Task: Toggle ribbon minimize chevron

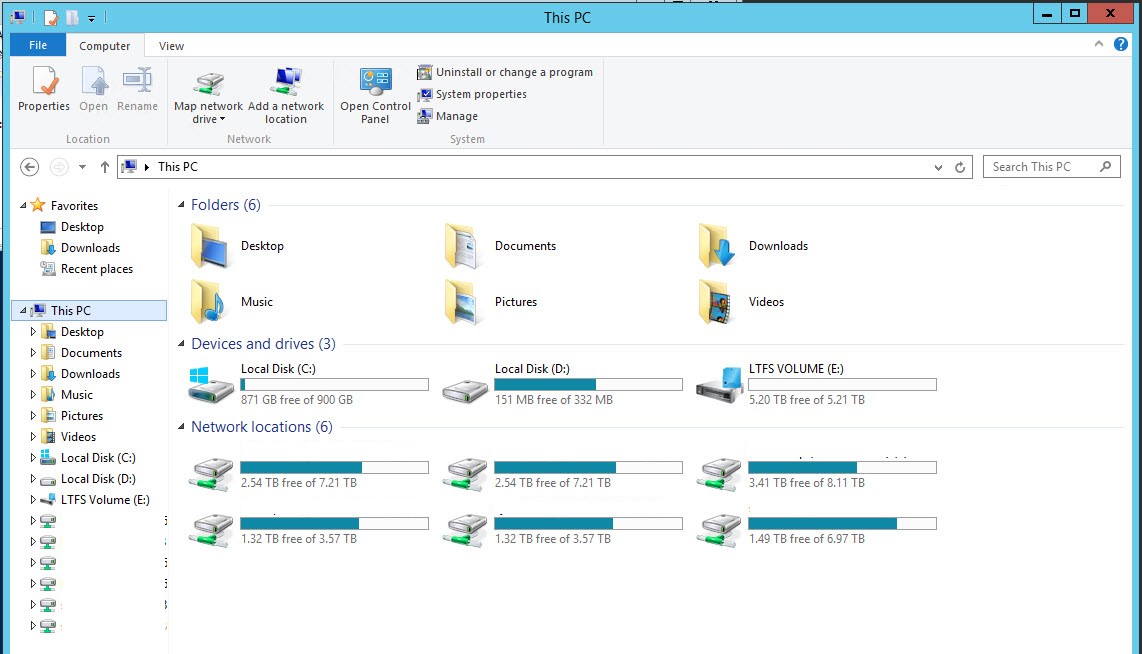Action: point(1098,45)
